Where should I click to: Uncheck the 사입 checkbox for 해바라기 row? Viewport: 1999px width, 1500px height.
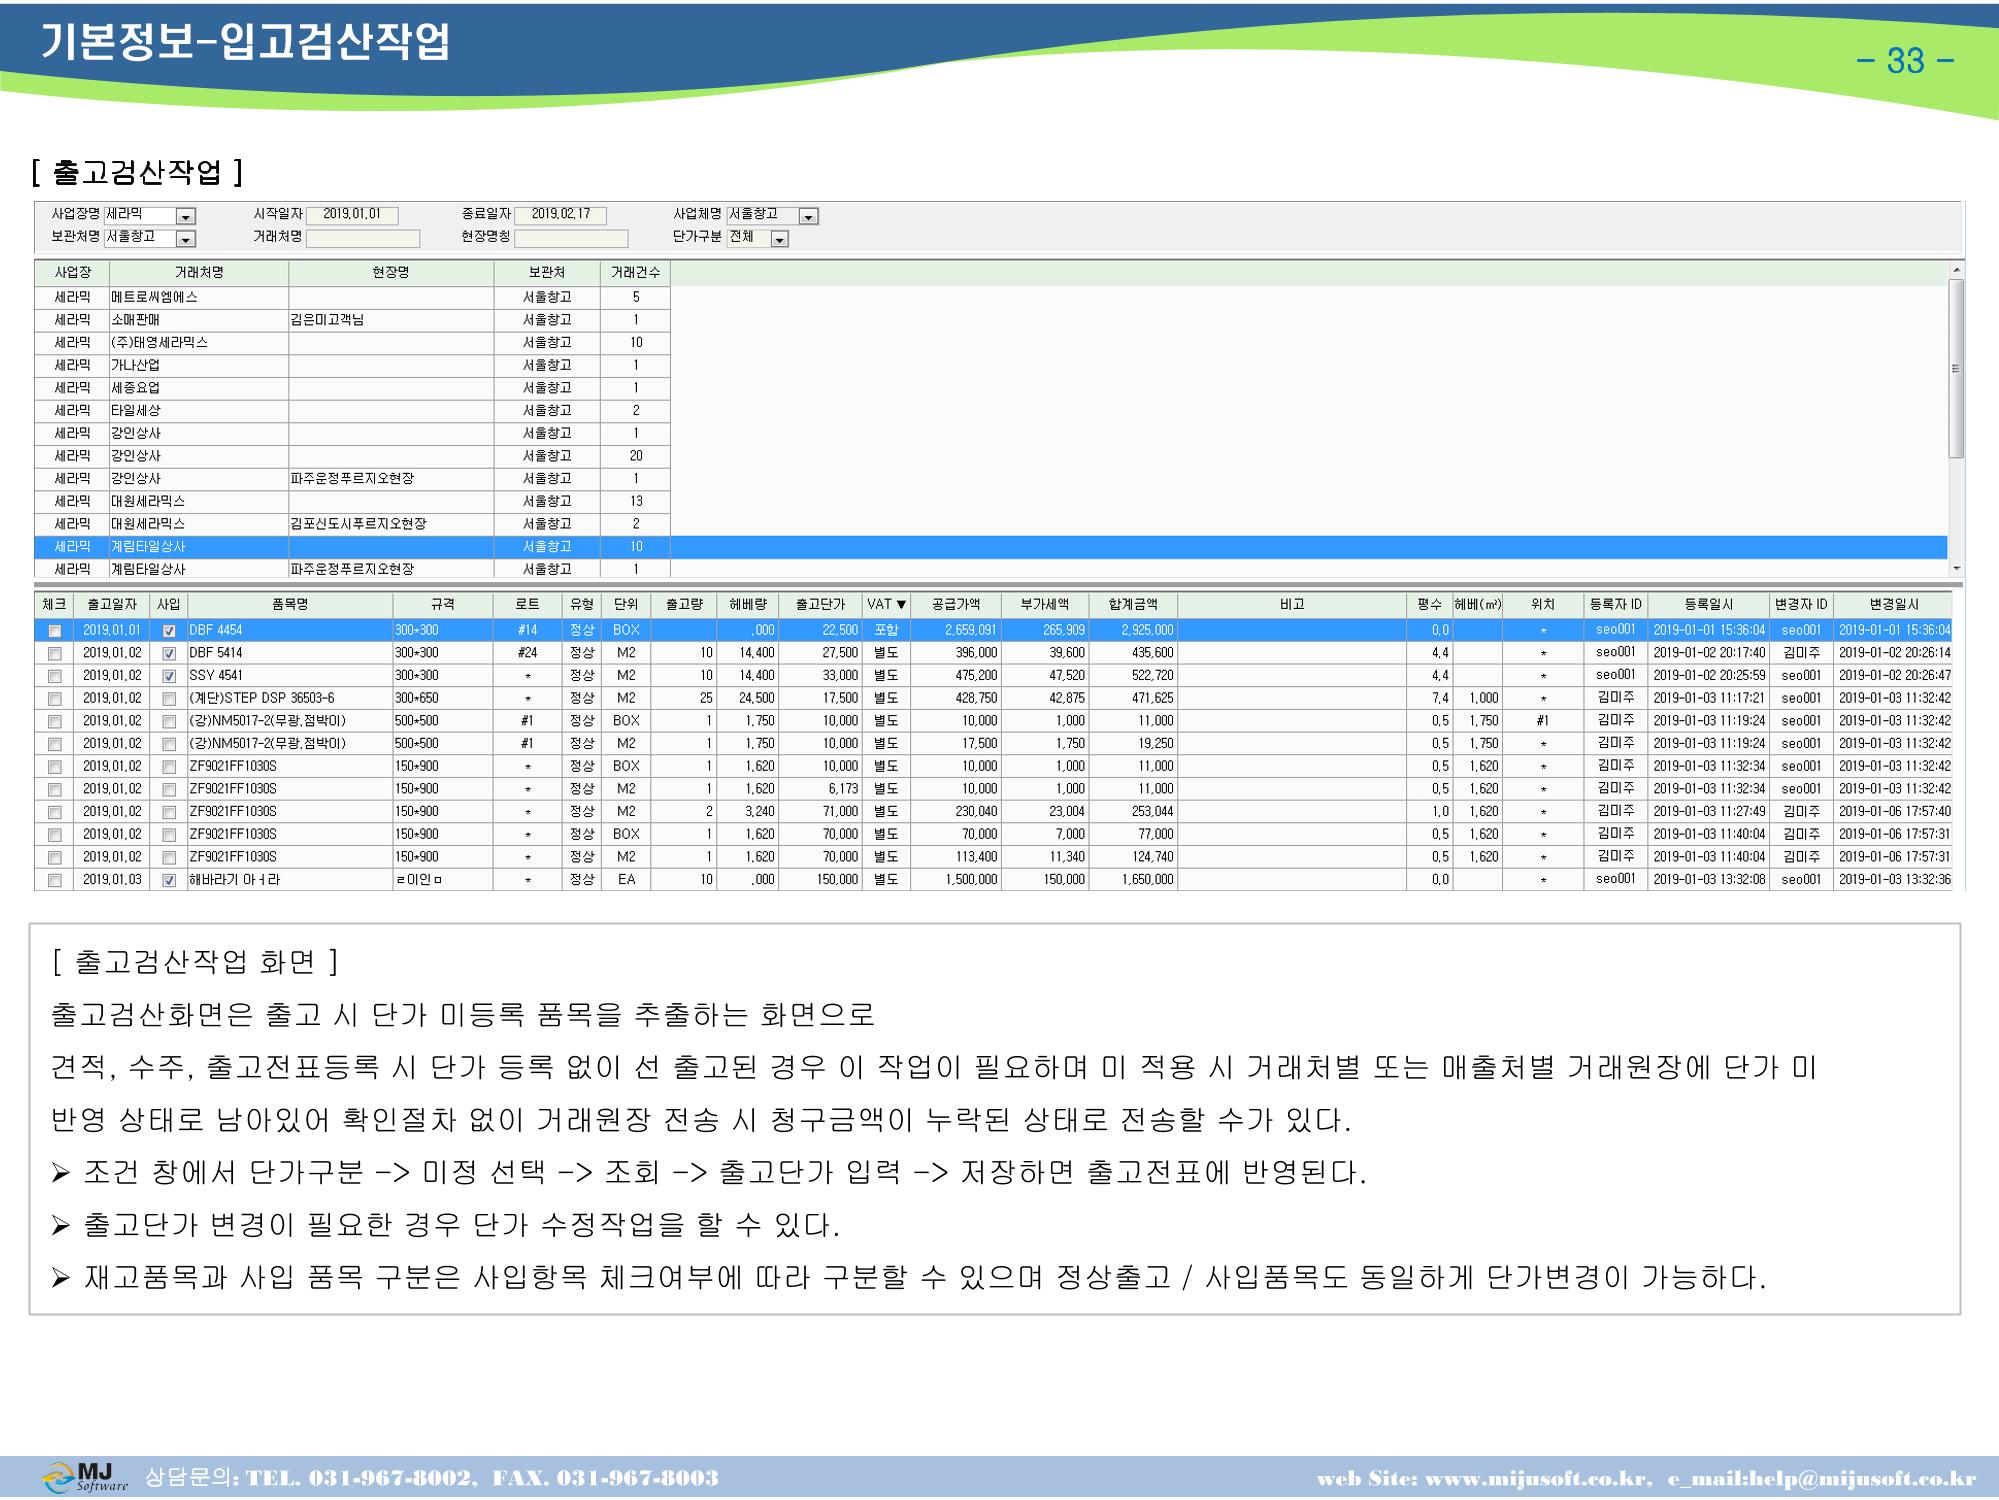pyautogui.click(x=169, y=881)
